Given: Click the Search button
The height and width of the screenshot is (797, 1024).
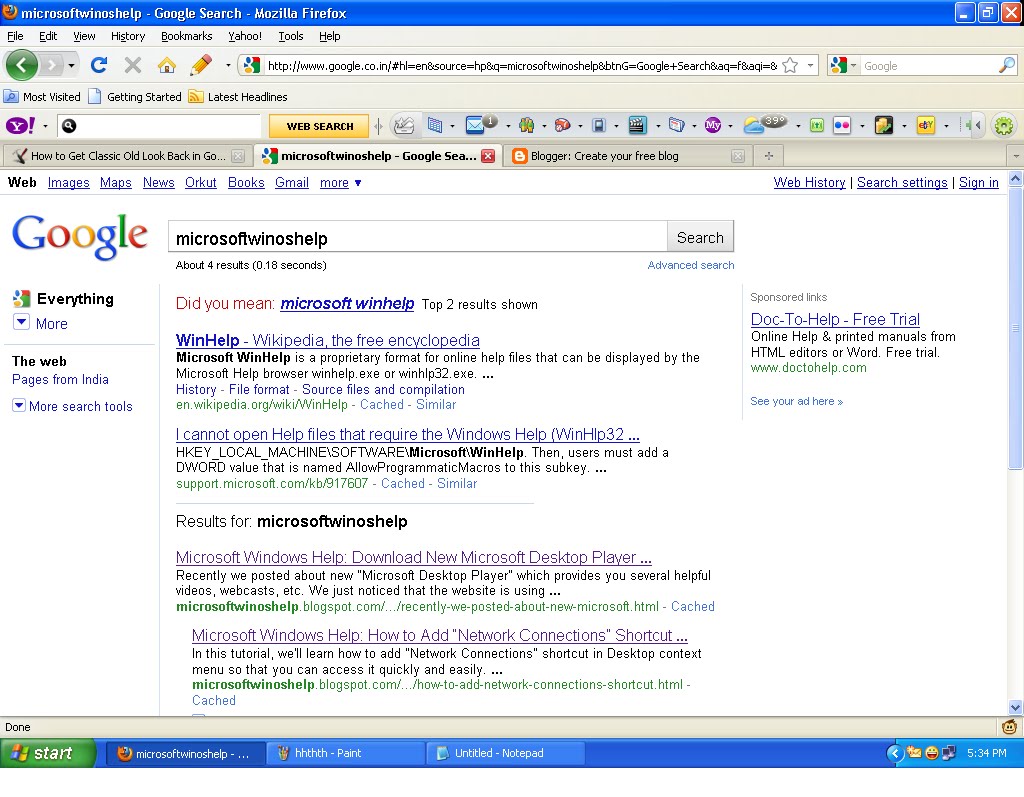Looking at the screenshot, I should coord(699,236).
